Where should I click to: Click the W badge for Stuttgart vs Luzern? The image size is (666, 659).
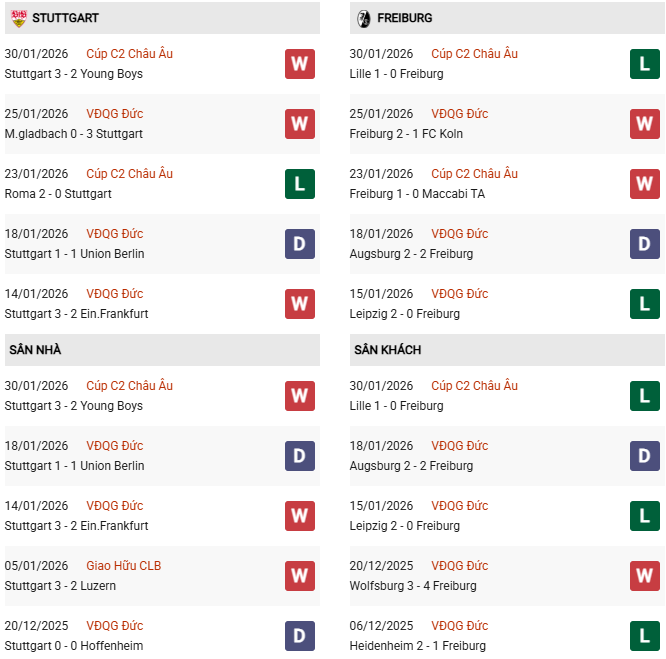pyautogui.click(x=299, y=576)
